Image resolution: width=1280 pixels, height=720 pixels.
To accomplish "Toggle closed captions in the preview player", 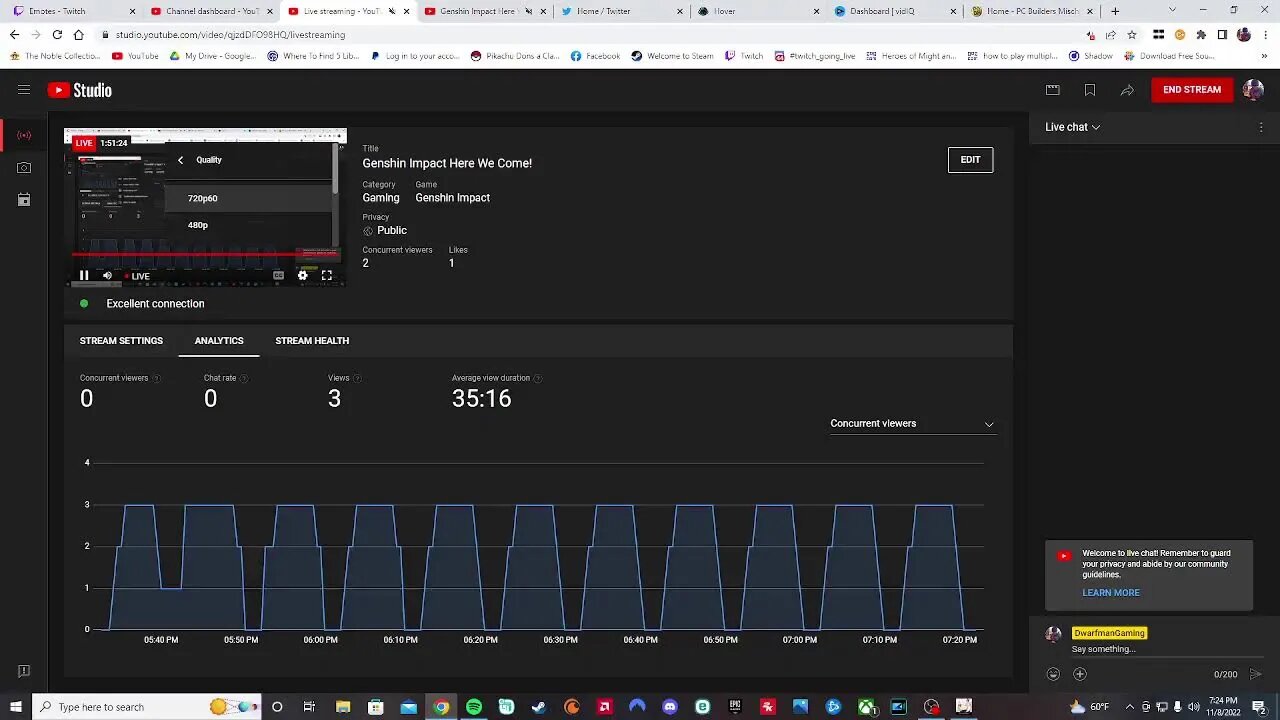I will (278, 276).
